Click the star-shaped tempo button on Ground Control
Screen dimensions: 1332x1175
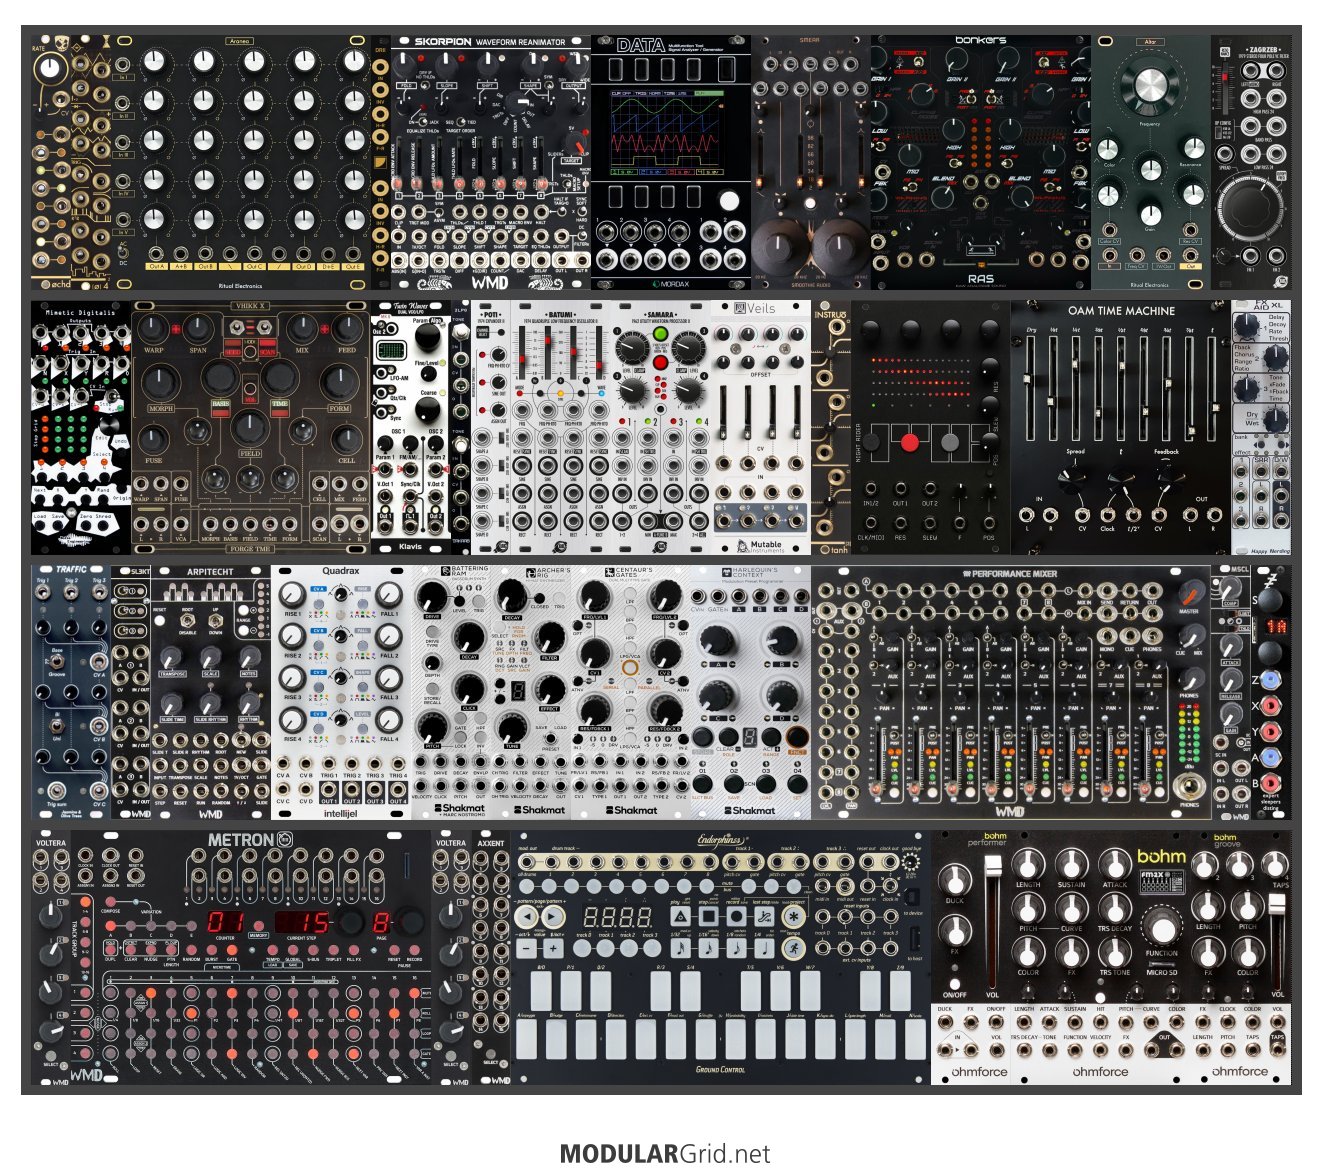pos(794,917)
